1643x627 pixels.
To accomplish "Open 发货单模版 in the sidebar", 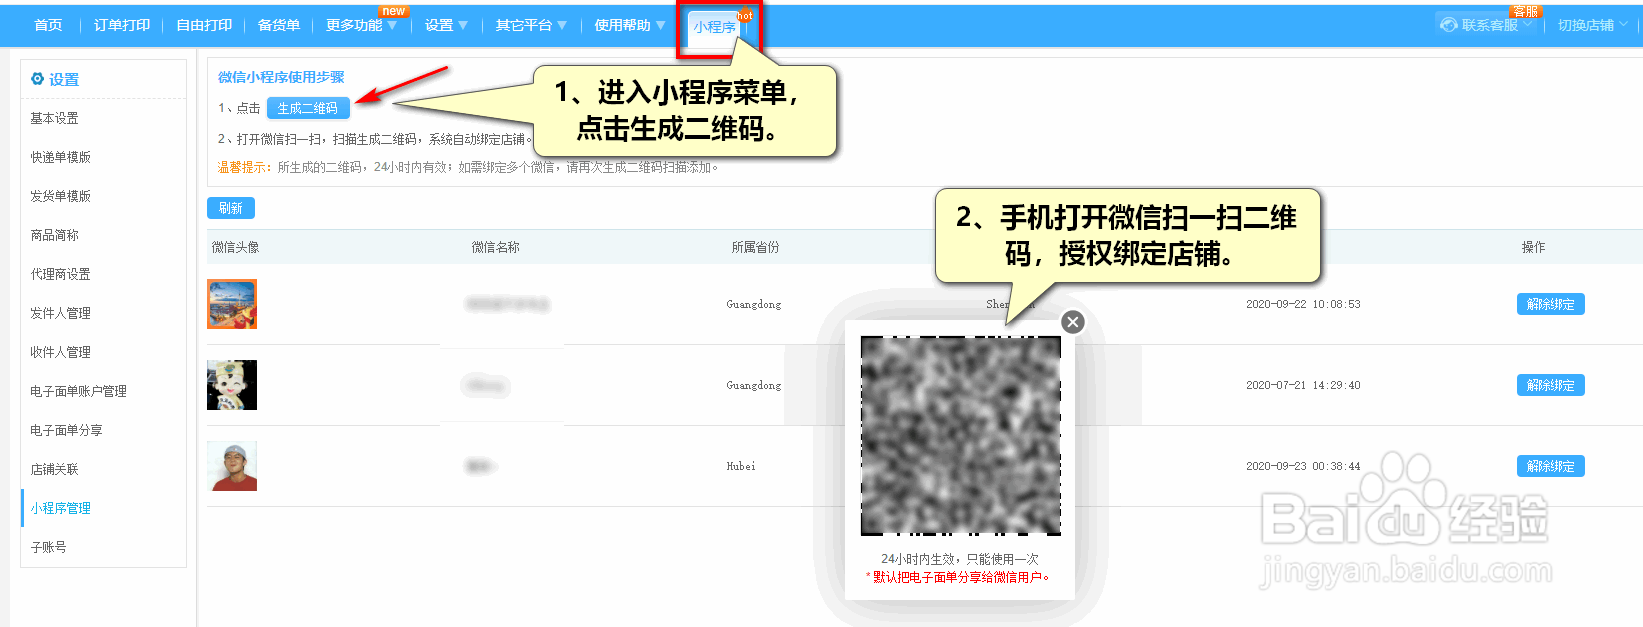I will [x=60, y=196].
